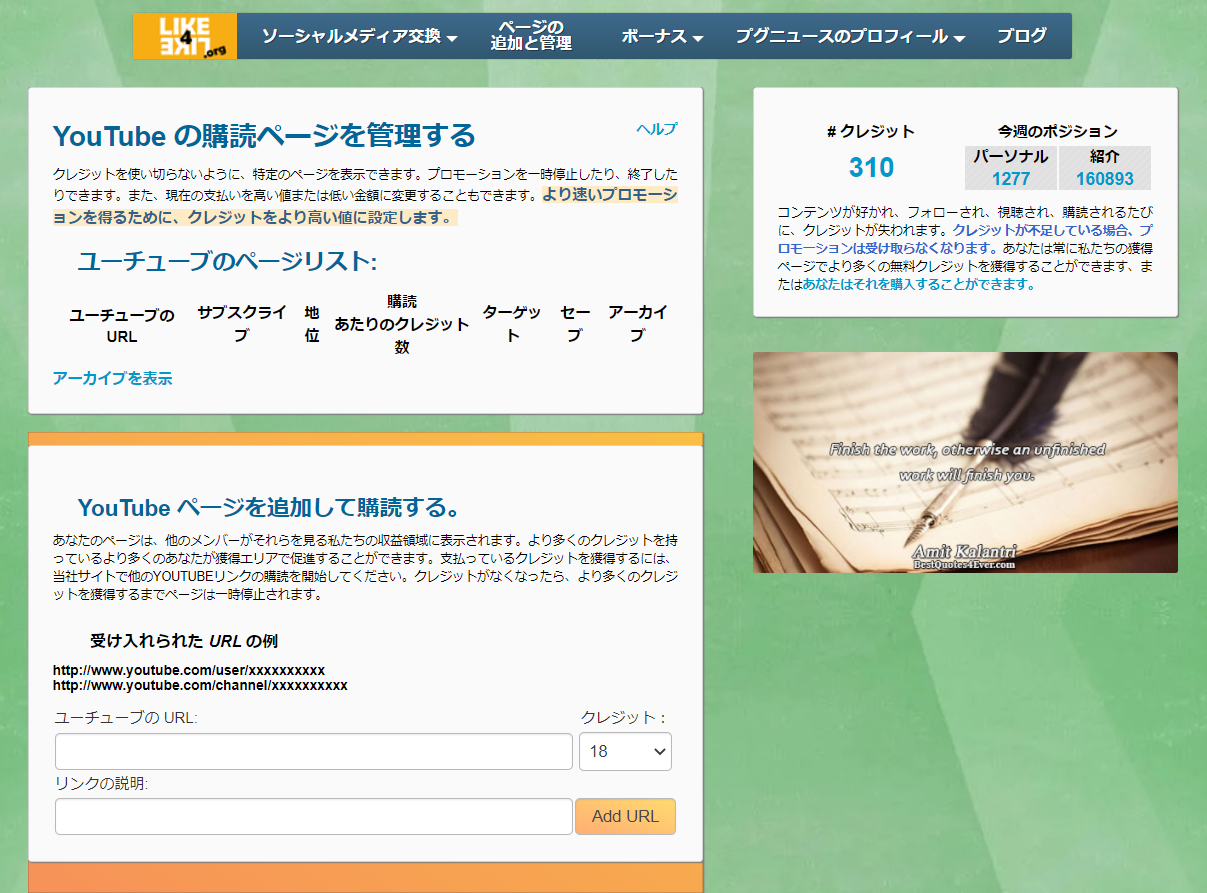This screenshot has height=893, width=1207.
Task: Click the ユーチューブのページリスト heading
Action: pos(227,262)
